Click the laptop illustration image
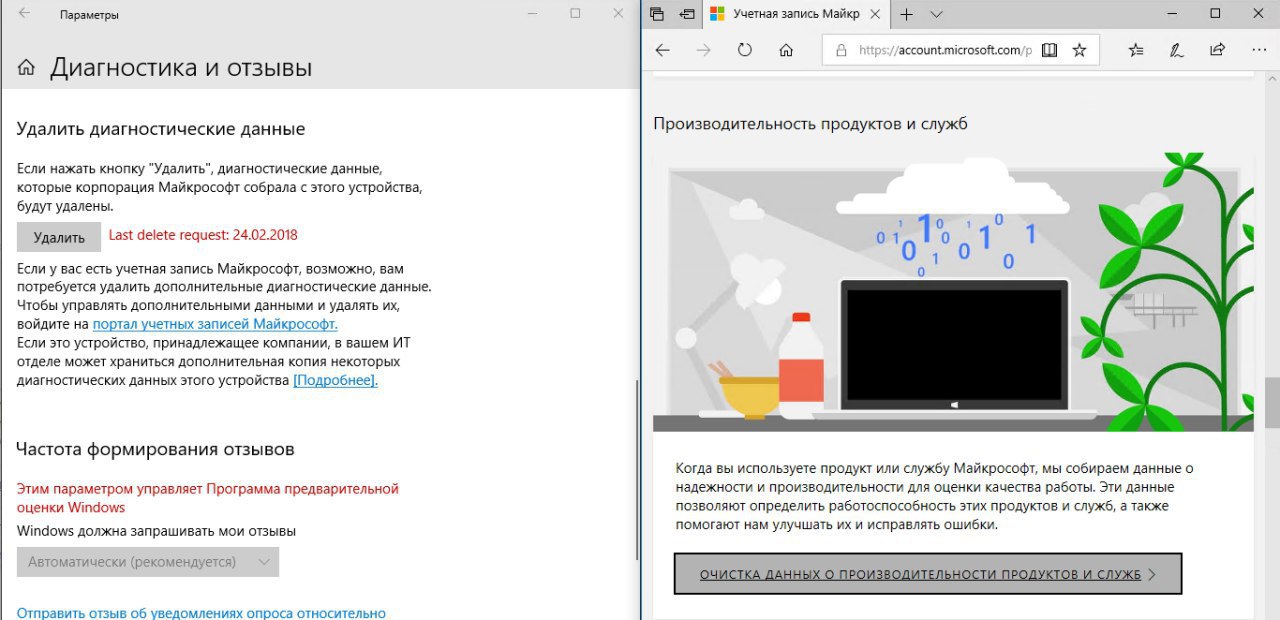Image resolution: width=1280 pixels, height=620 pixels. pyautogui.click(x=953, y=292)
